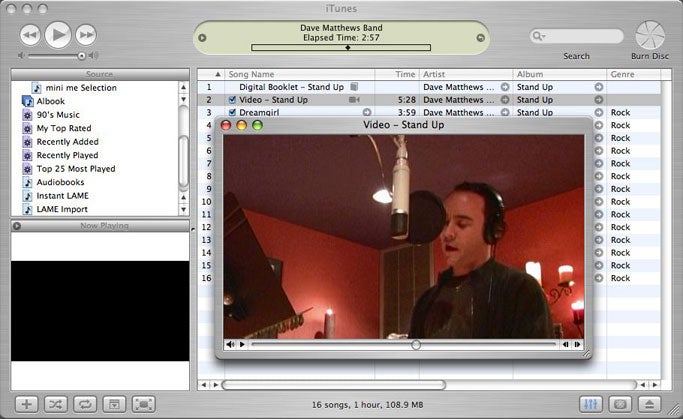Create a new playlist with plus button
Image resolution: width=683 pixels, height=419 pixels.
point(27,404)
